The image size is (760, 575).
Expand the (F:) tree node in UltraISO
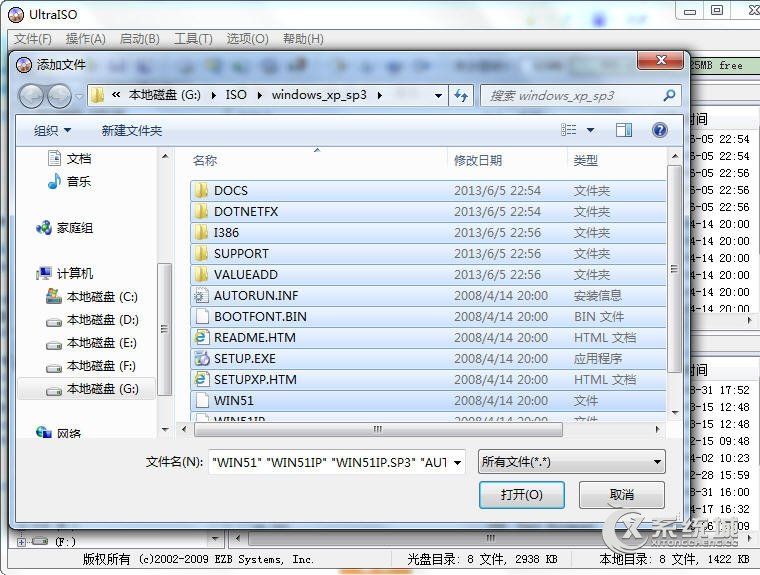pos(21,542)
